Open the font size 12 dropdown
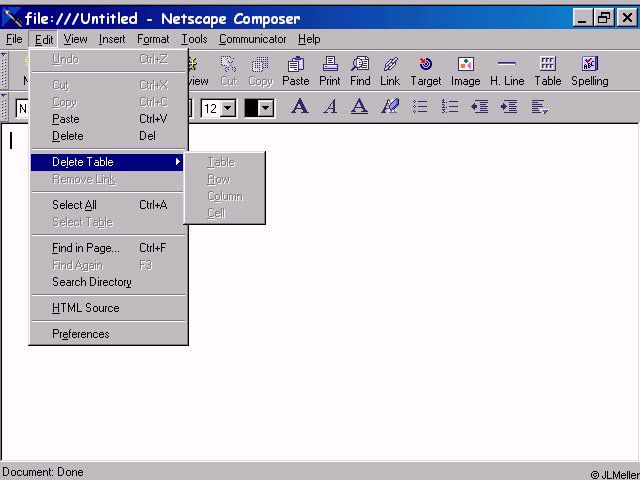This screenshot has width=640, height=480. pos(229,109)
